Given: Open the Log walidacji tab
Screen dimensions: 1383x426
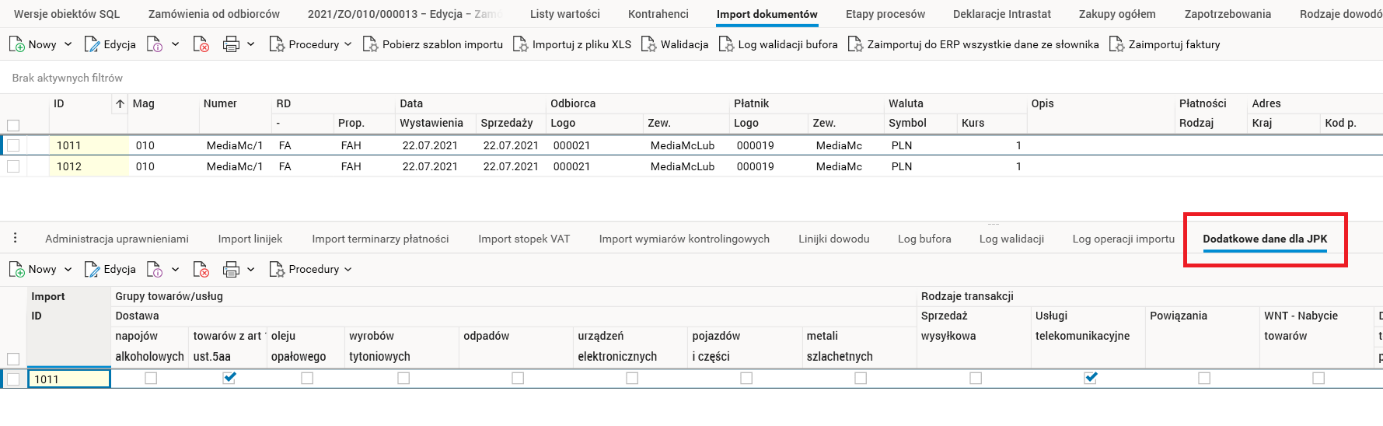Looking at the screenshot, I should 1011,239.
